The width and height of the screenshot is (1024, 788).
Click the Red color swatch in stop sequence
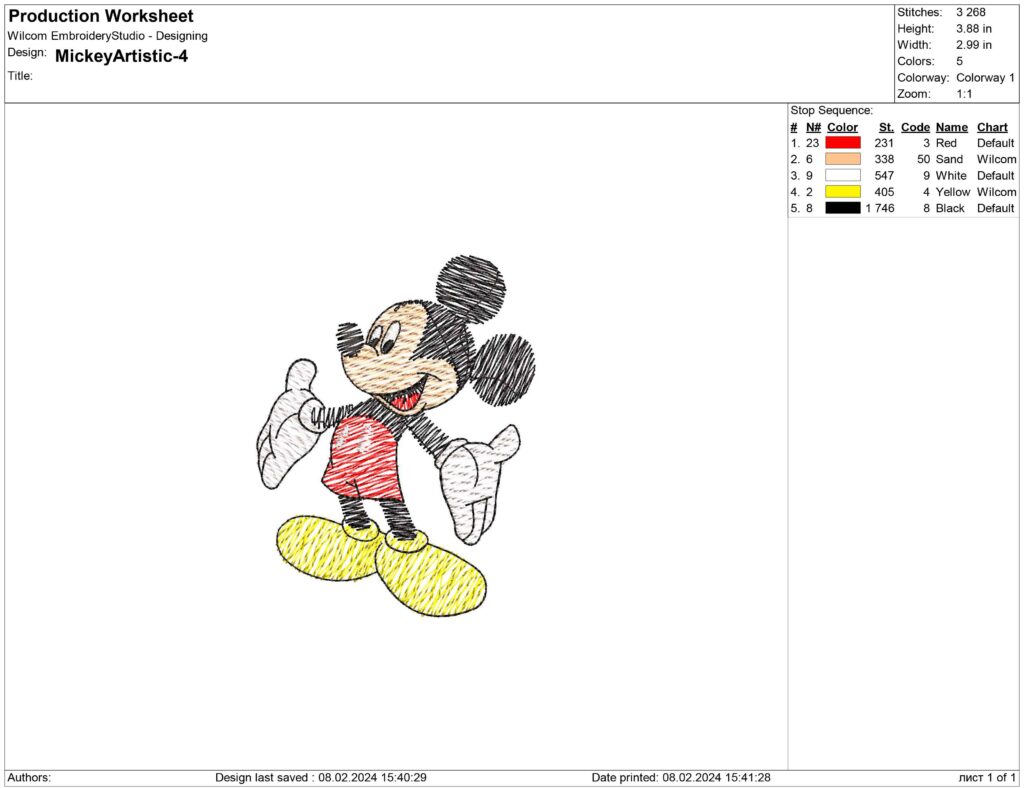click(x=842, y=143)
